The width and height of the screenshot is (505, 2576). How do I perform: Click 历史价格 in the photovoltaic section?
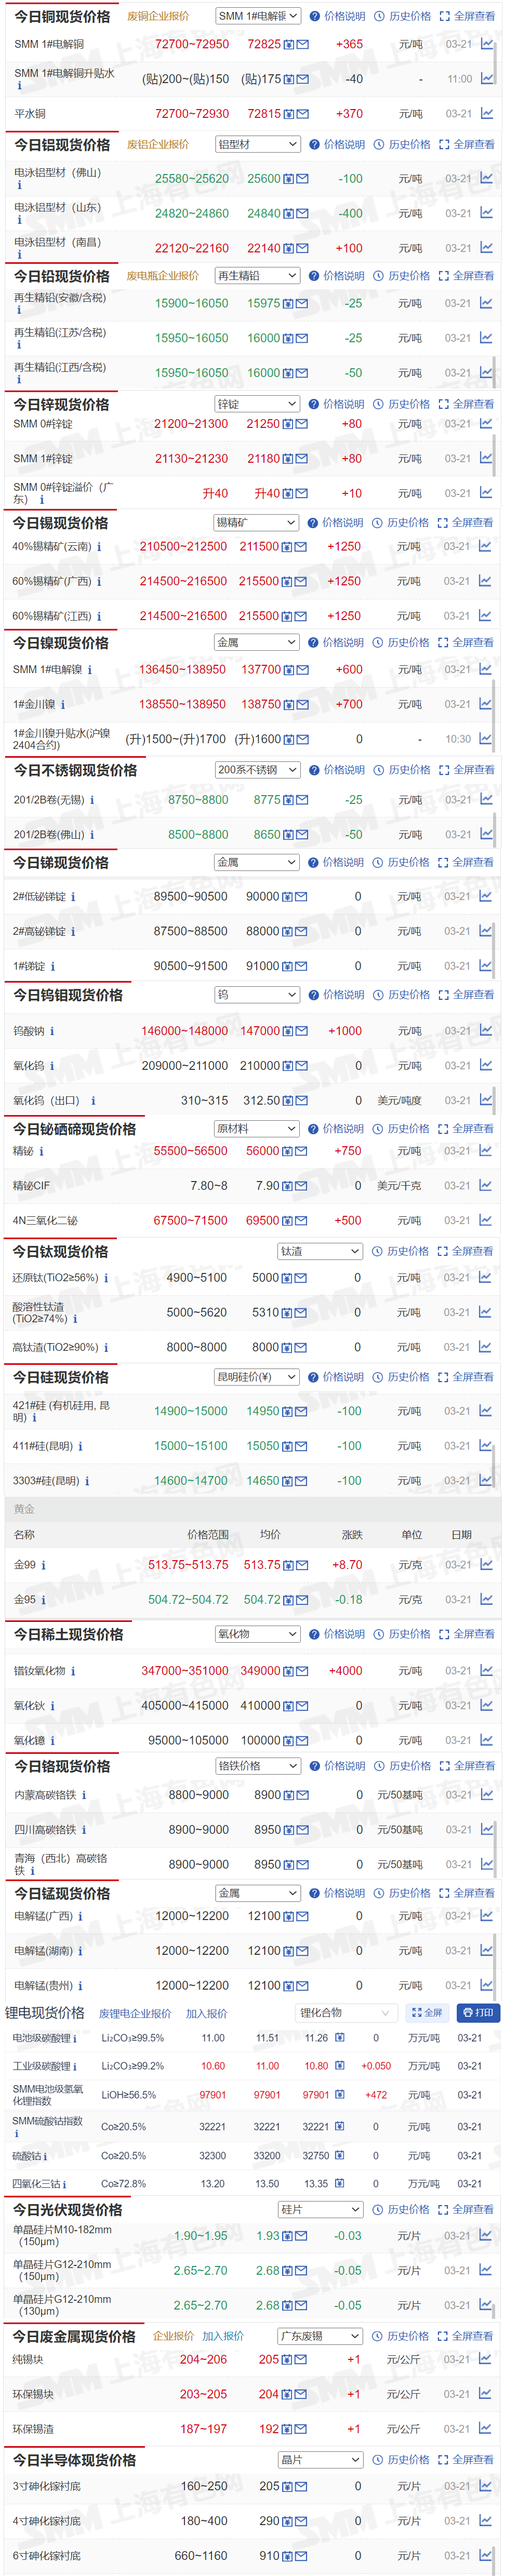pyautogui.click(x=400, y=2209)
